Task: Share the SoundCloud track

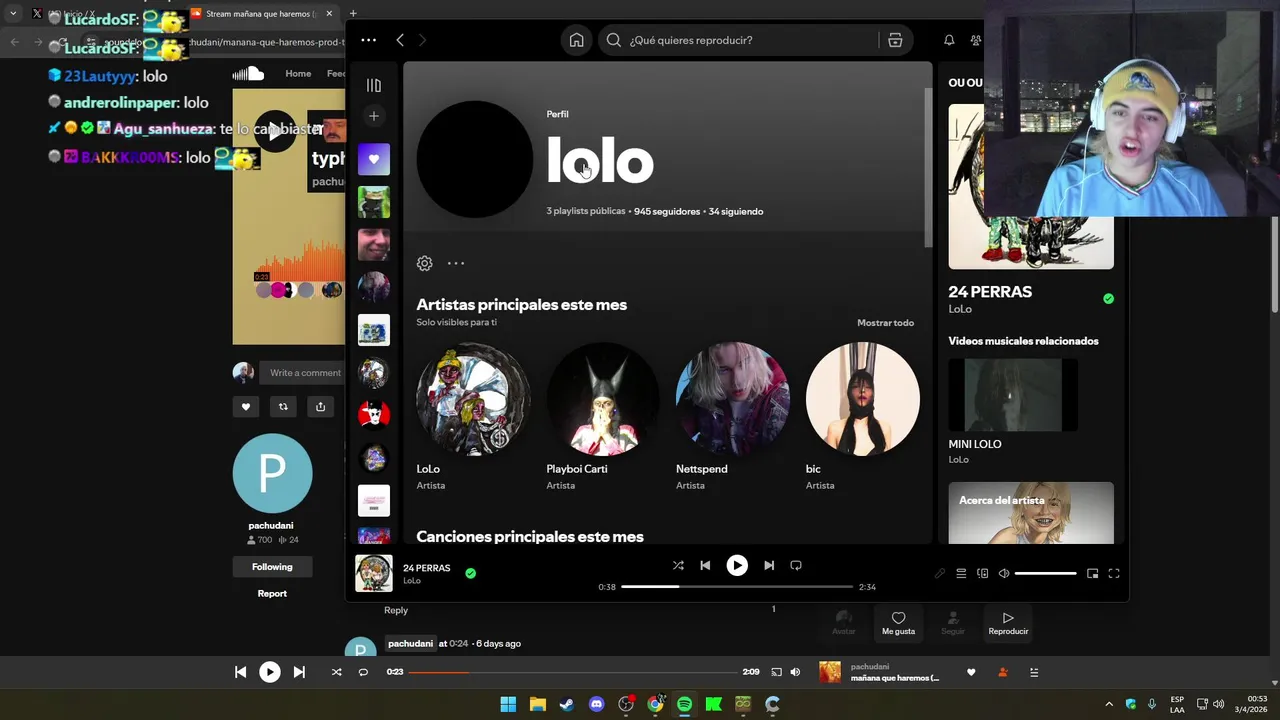Action: [x=320, y=406]
